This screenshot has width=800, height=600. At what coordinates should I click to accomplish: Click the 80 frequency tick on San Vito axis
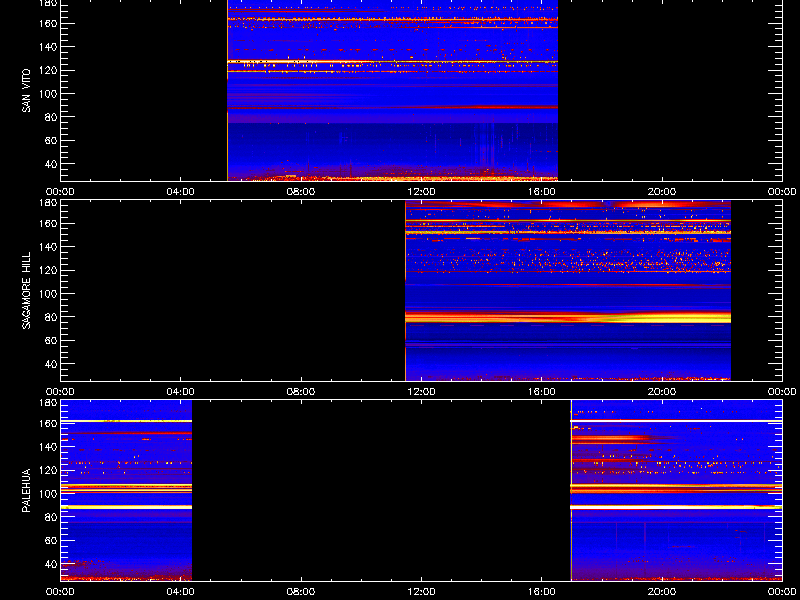click(x=51, y=117)
